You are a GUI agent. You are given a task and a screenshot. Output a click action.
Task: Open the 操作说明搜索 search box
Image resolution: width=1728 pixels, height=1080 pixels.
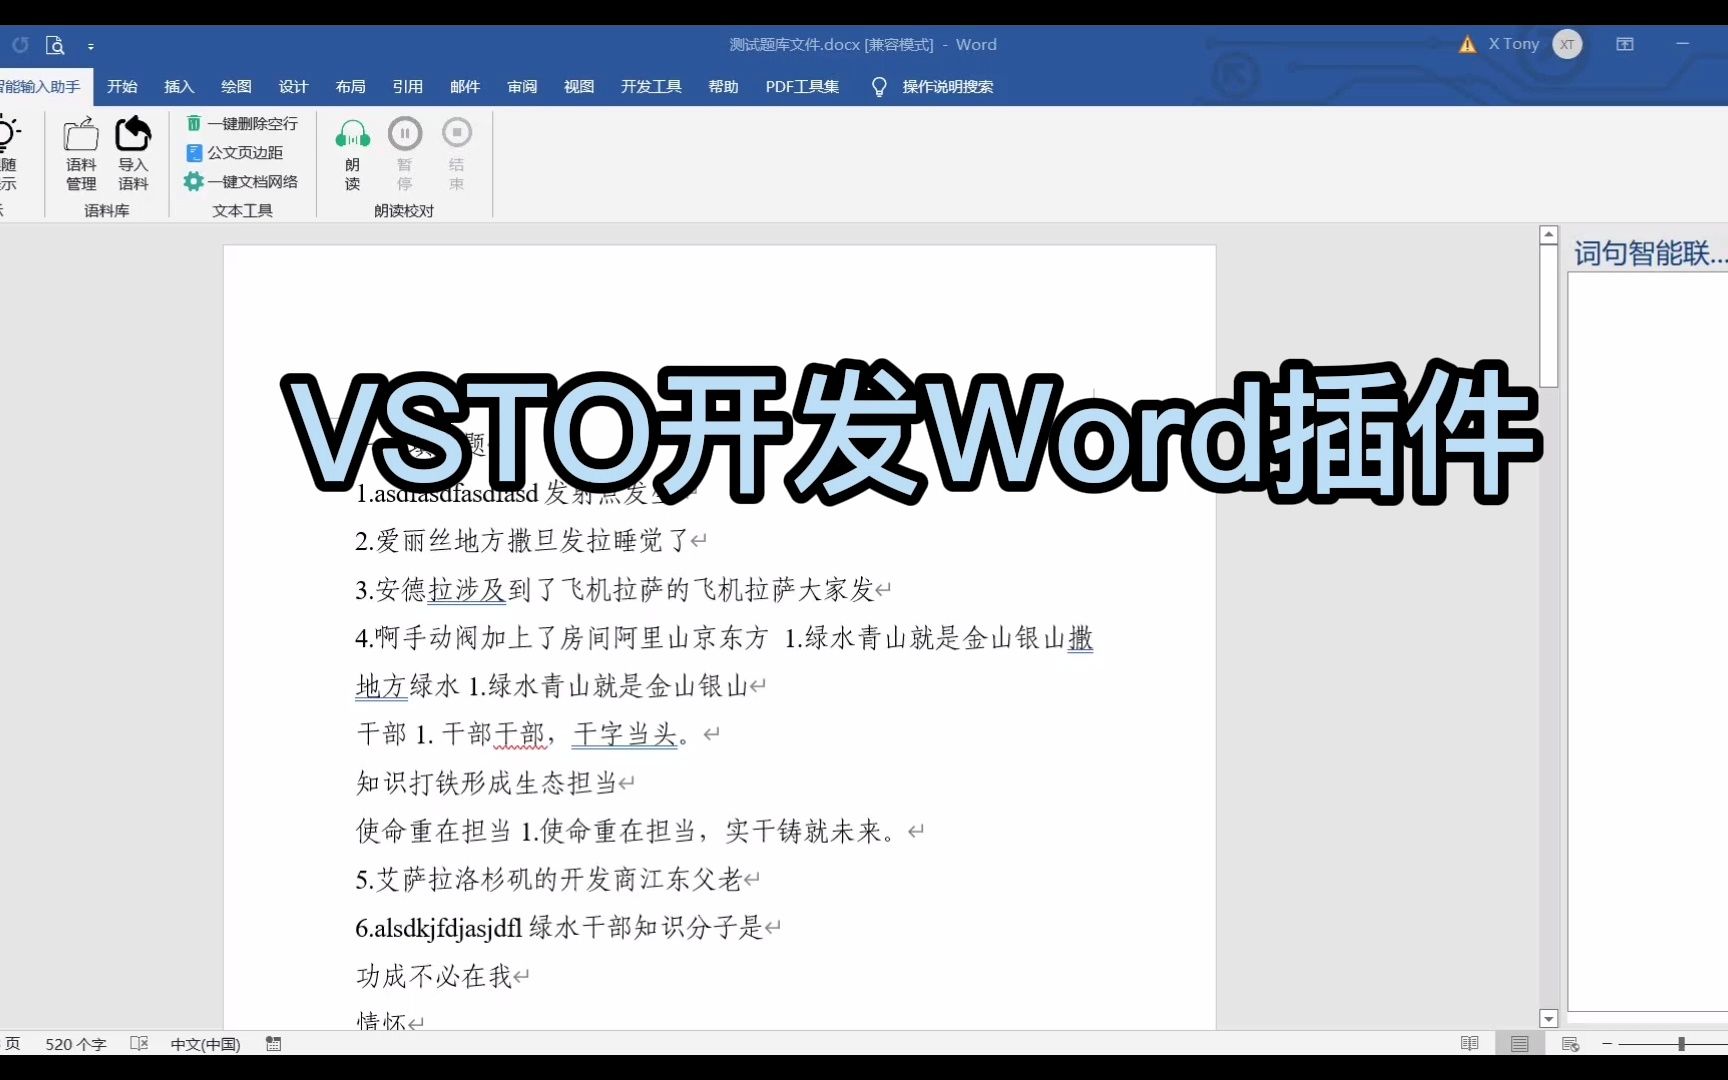946,86
